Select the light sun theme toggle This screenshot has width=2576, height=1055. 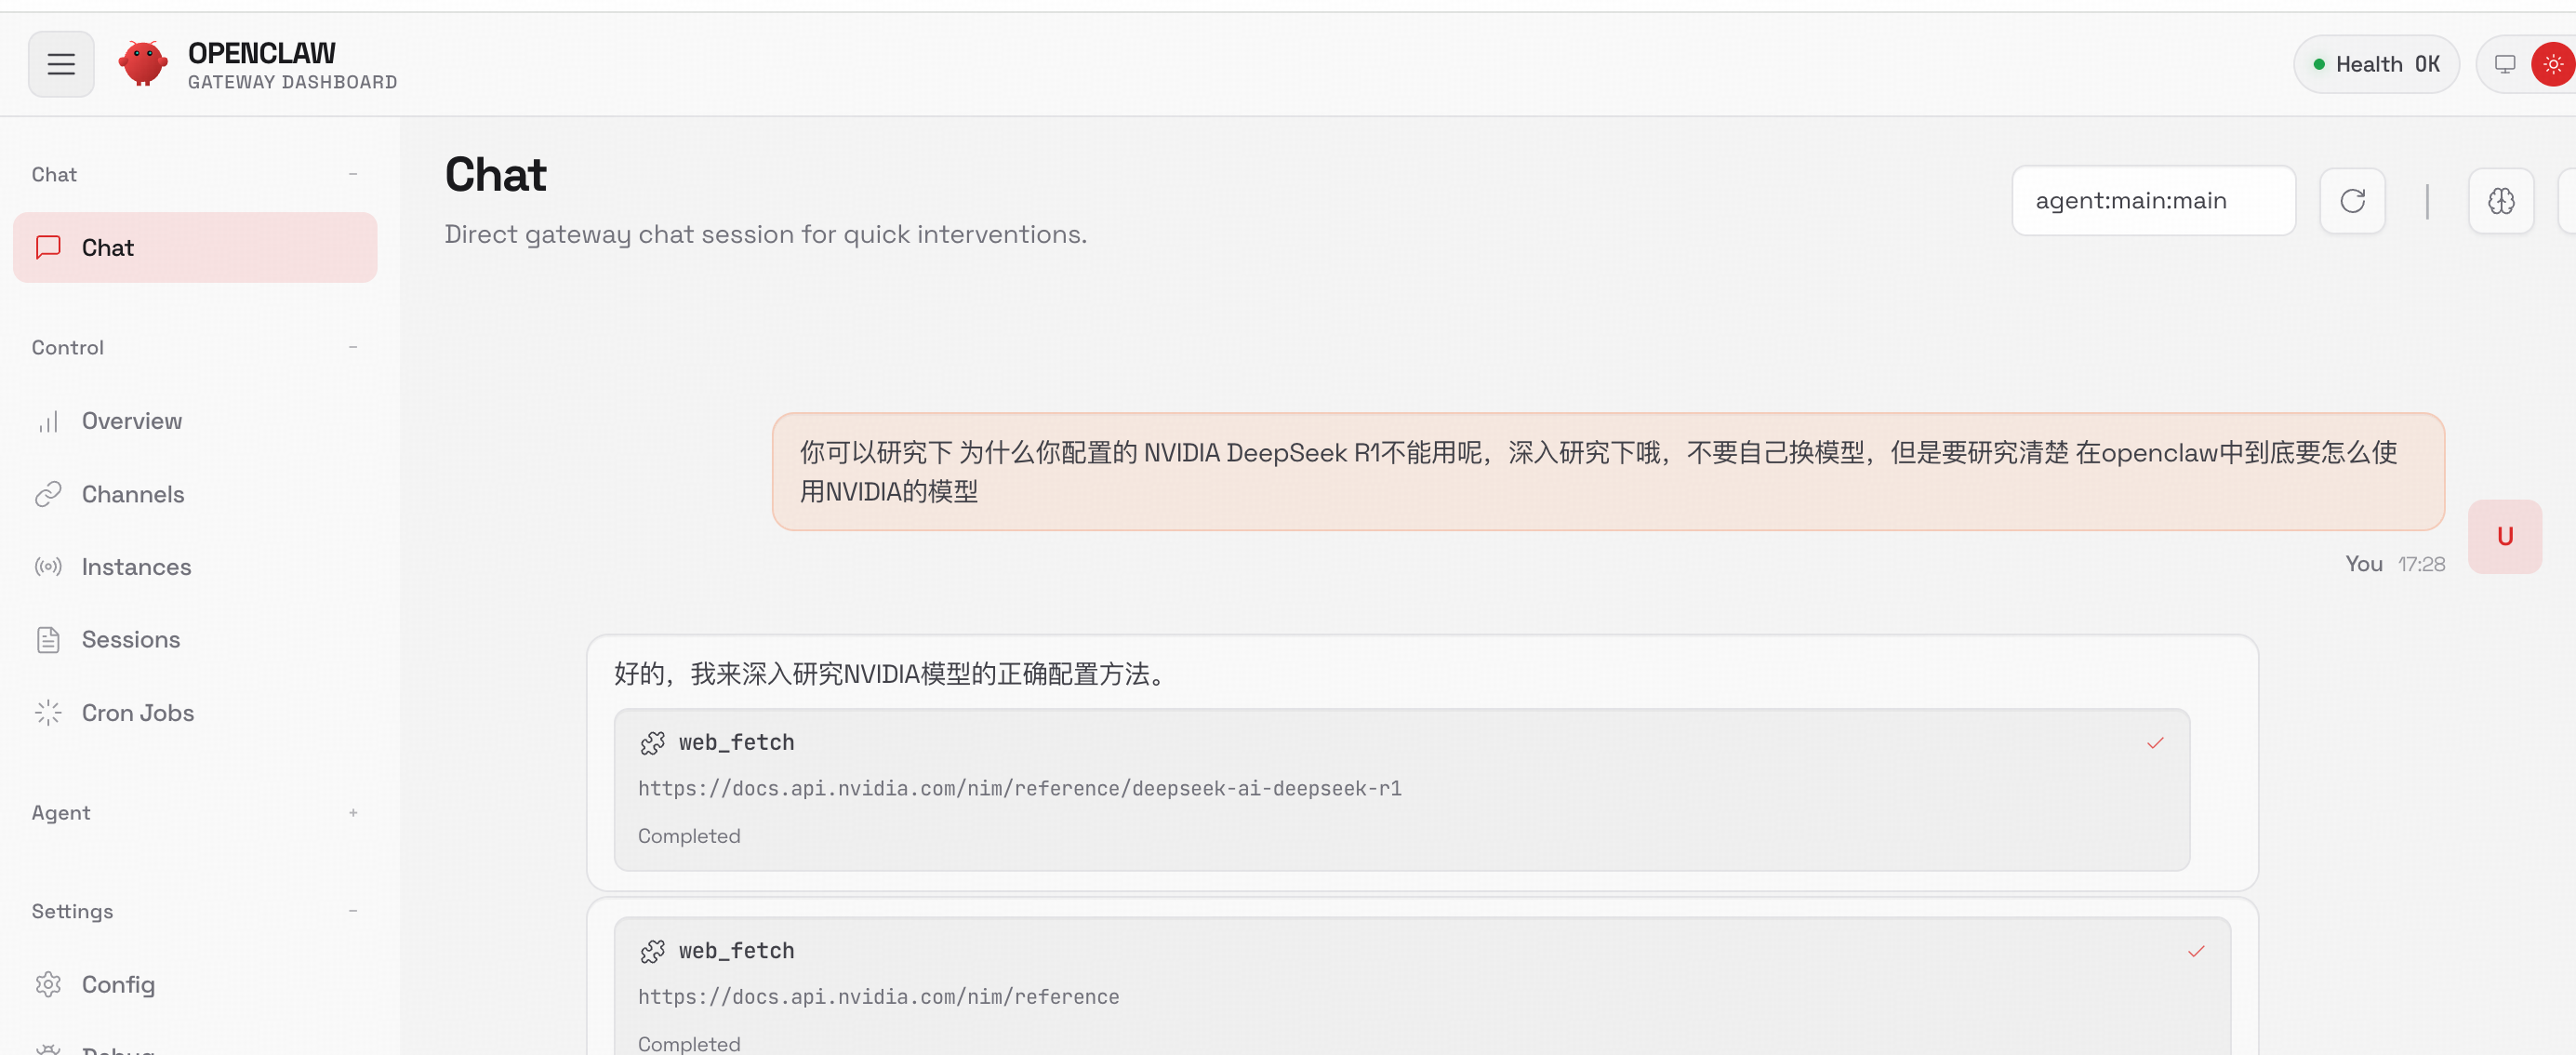2552,64
